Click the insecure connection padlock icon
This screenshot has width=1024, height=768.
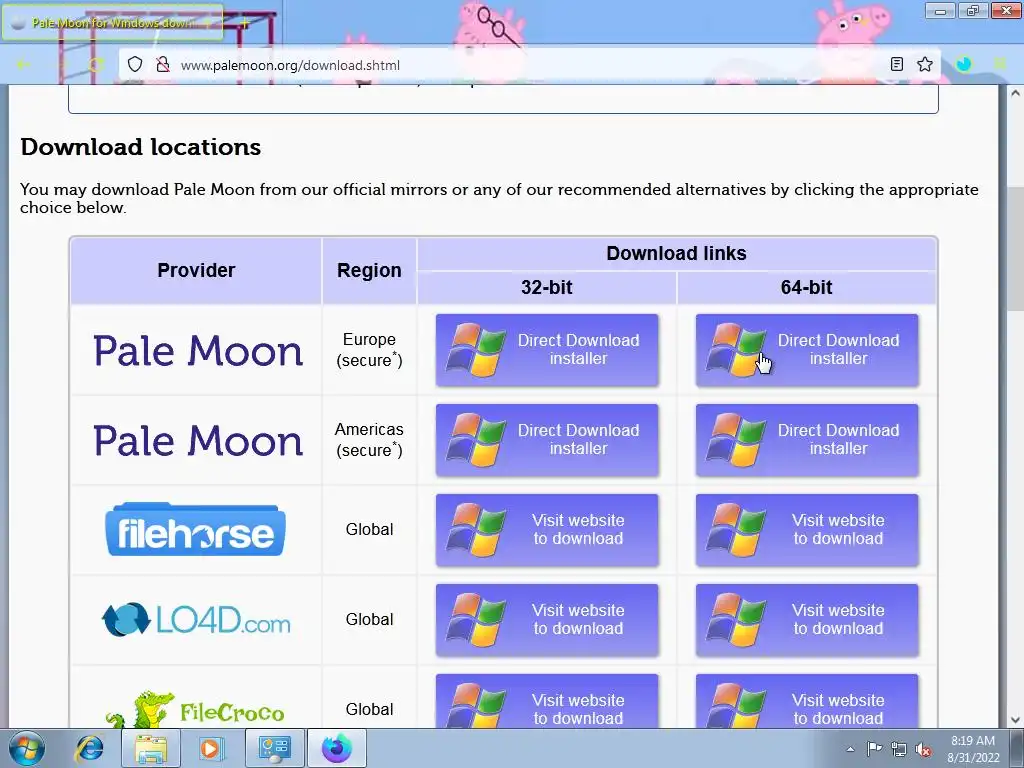162,65
